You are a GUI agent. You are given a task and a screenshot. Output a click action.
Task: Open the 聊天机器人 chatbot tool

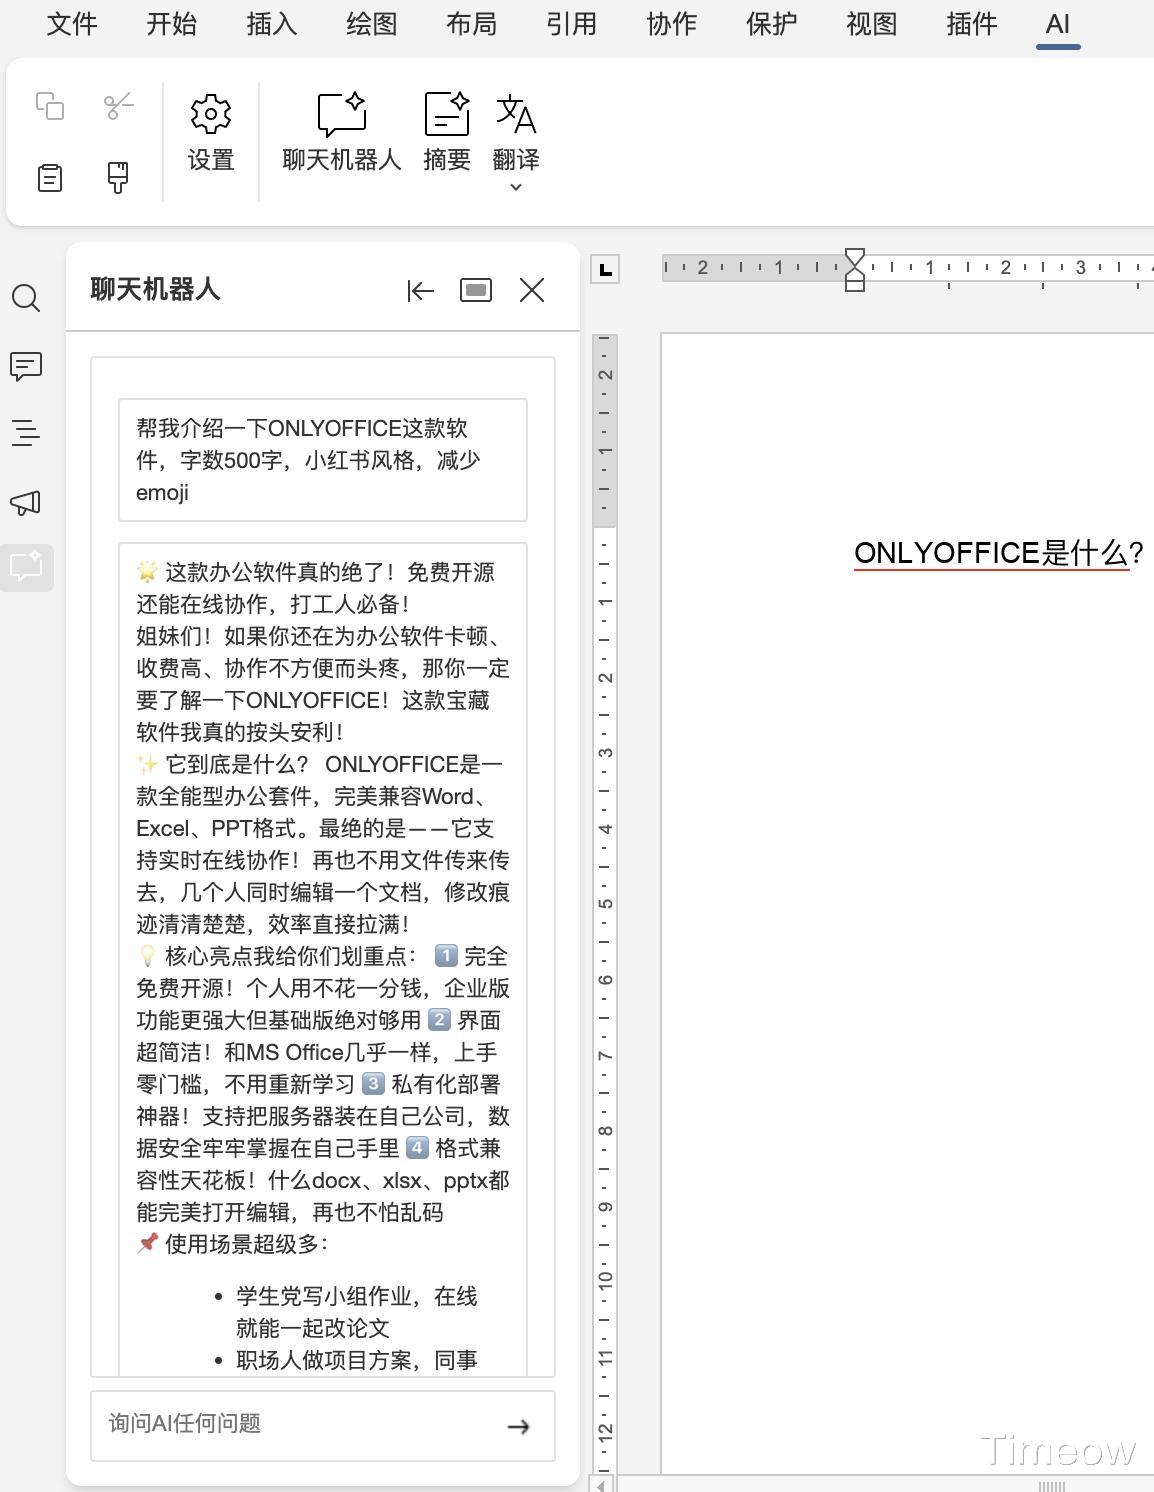pos(342,134)
